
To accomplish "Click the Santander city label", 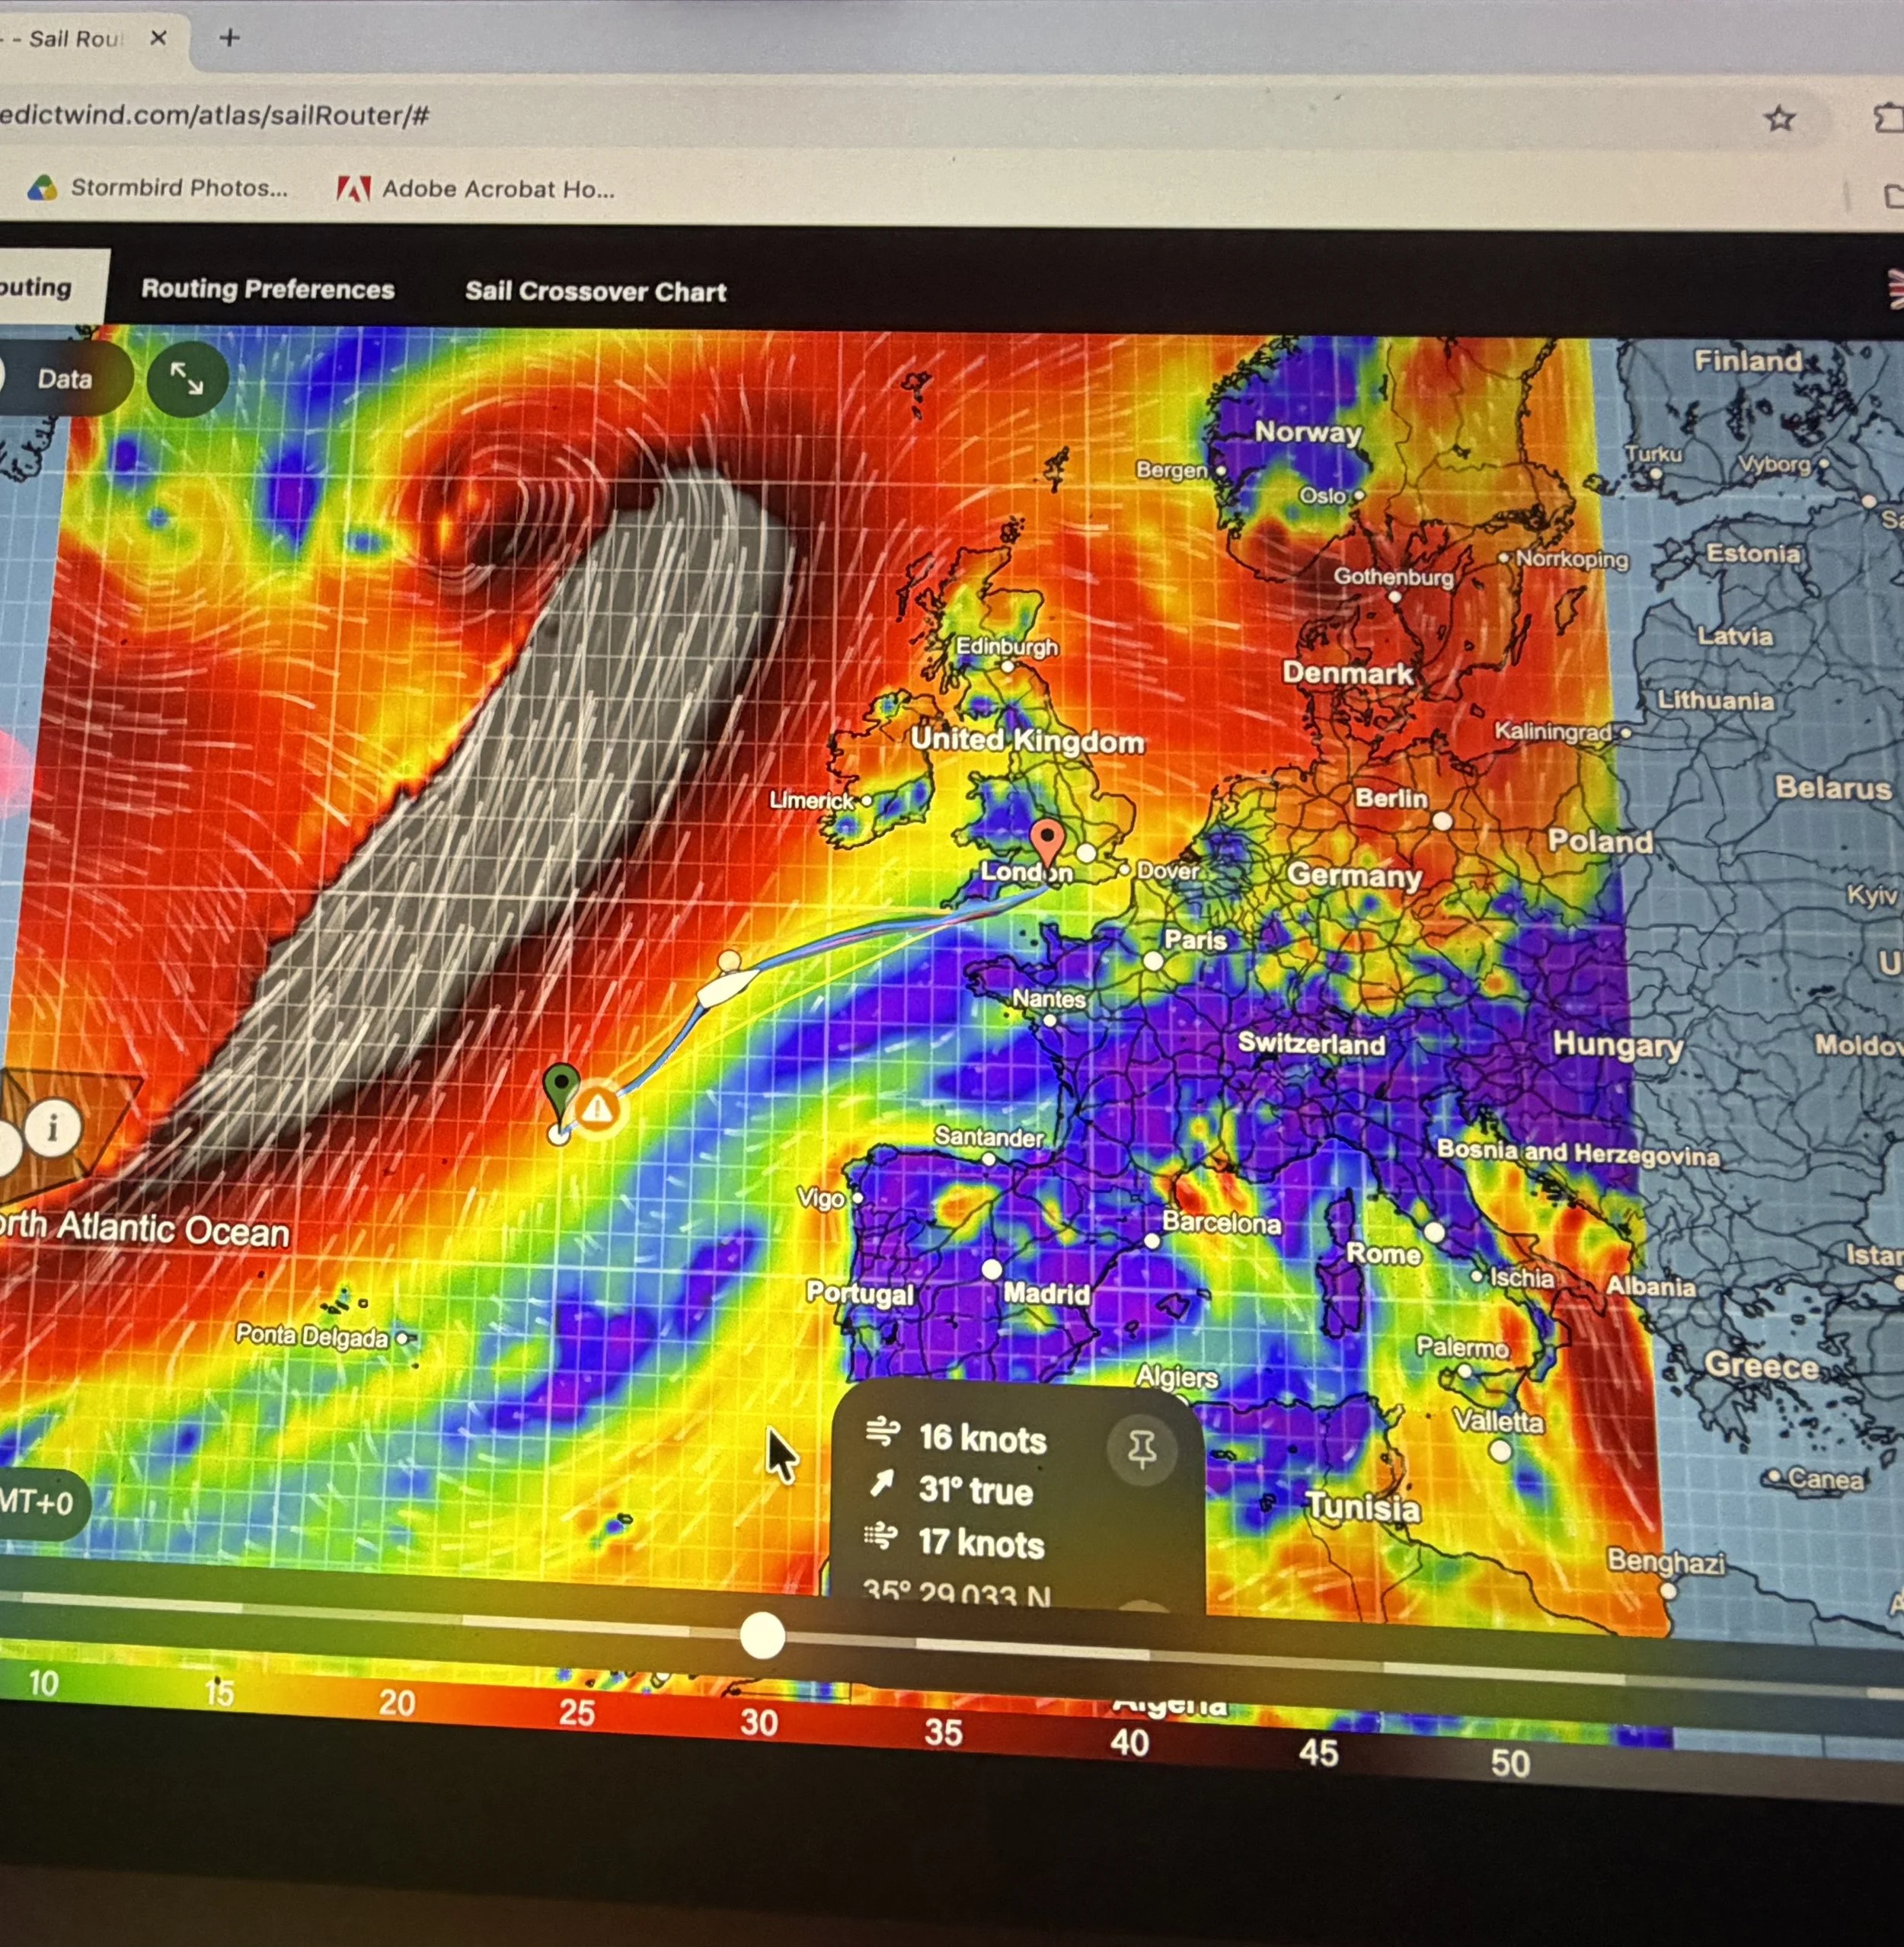I will pos(988,1137).
